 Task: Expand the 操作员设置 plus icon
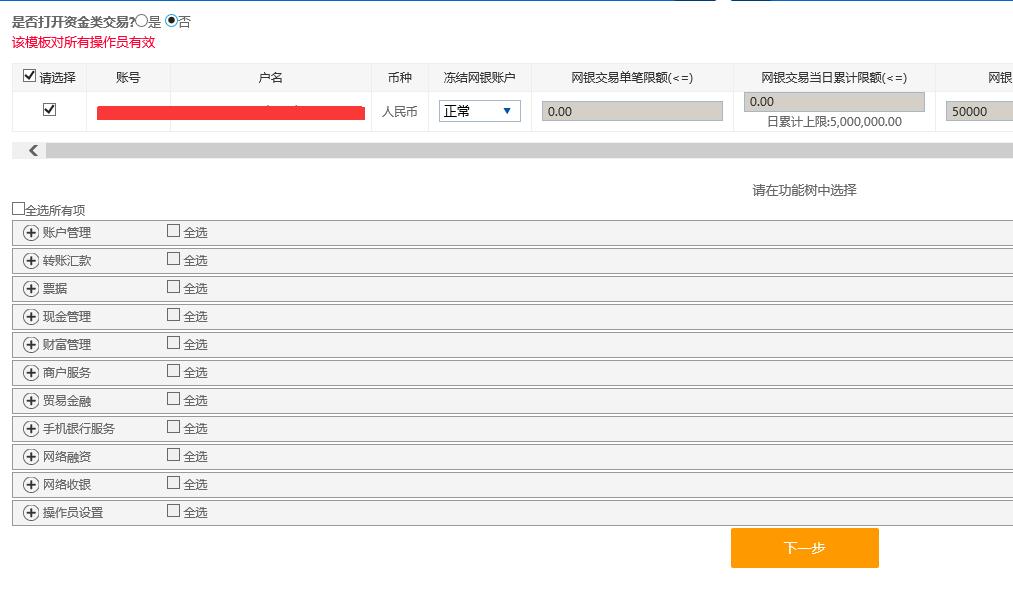click(x=31, y=513)
